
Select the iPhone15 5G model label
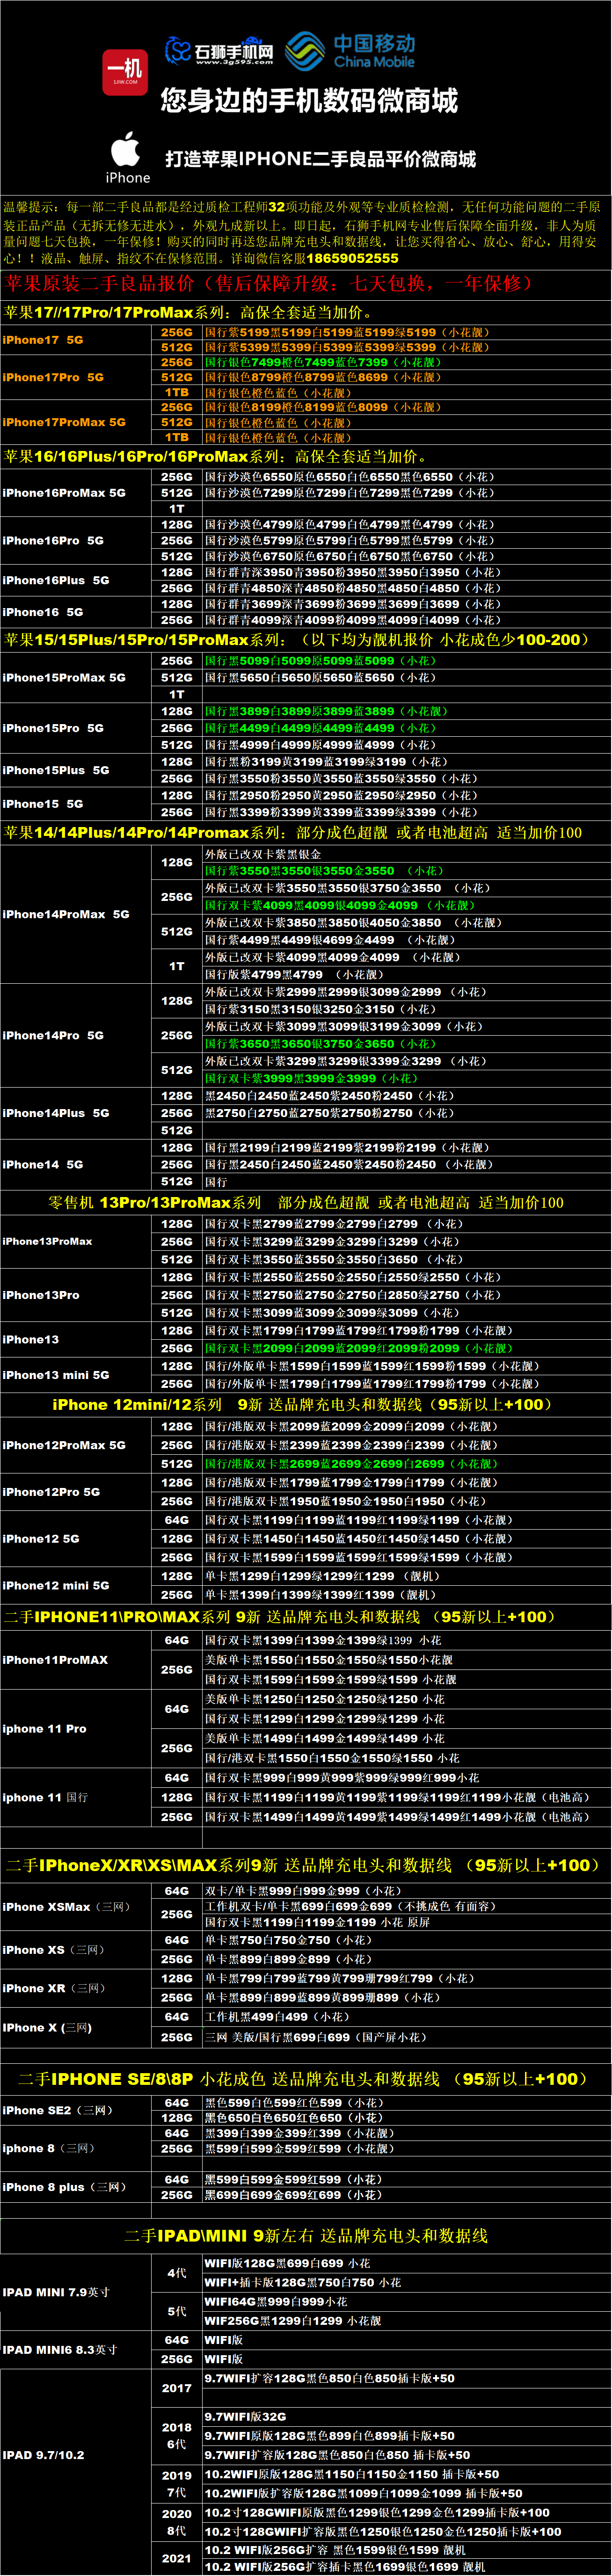click(43, 804)
